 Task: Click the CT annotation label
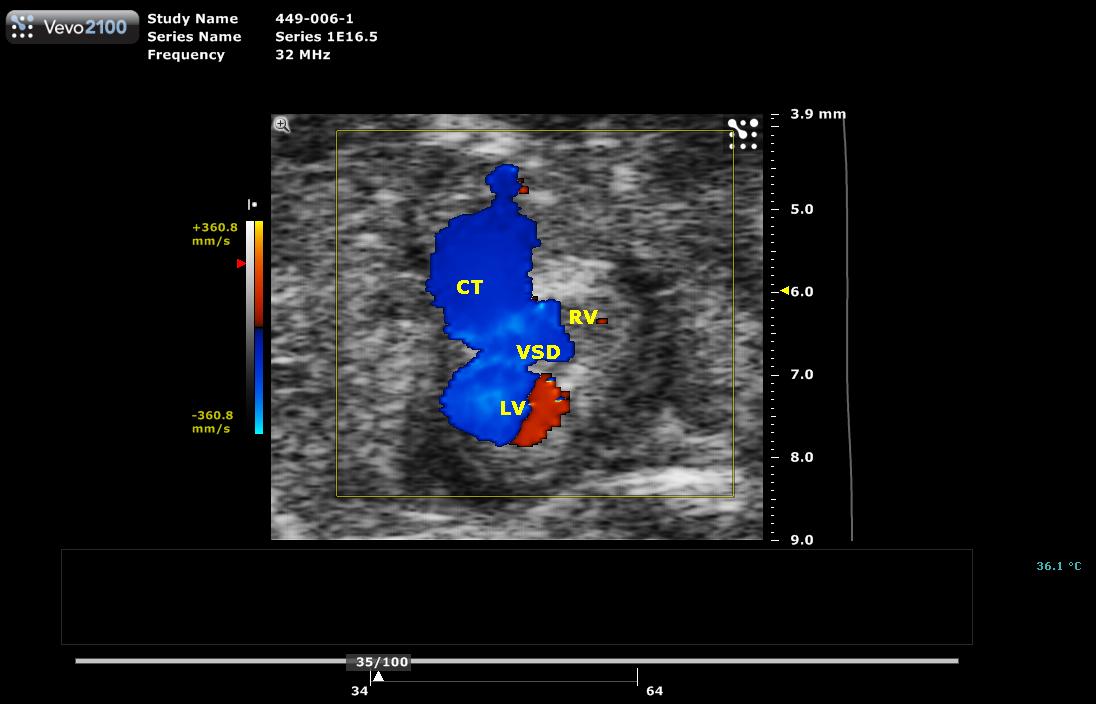tap(470, 287)
